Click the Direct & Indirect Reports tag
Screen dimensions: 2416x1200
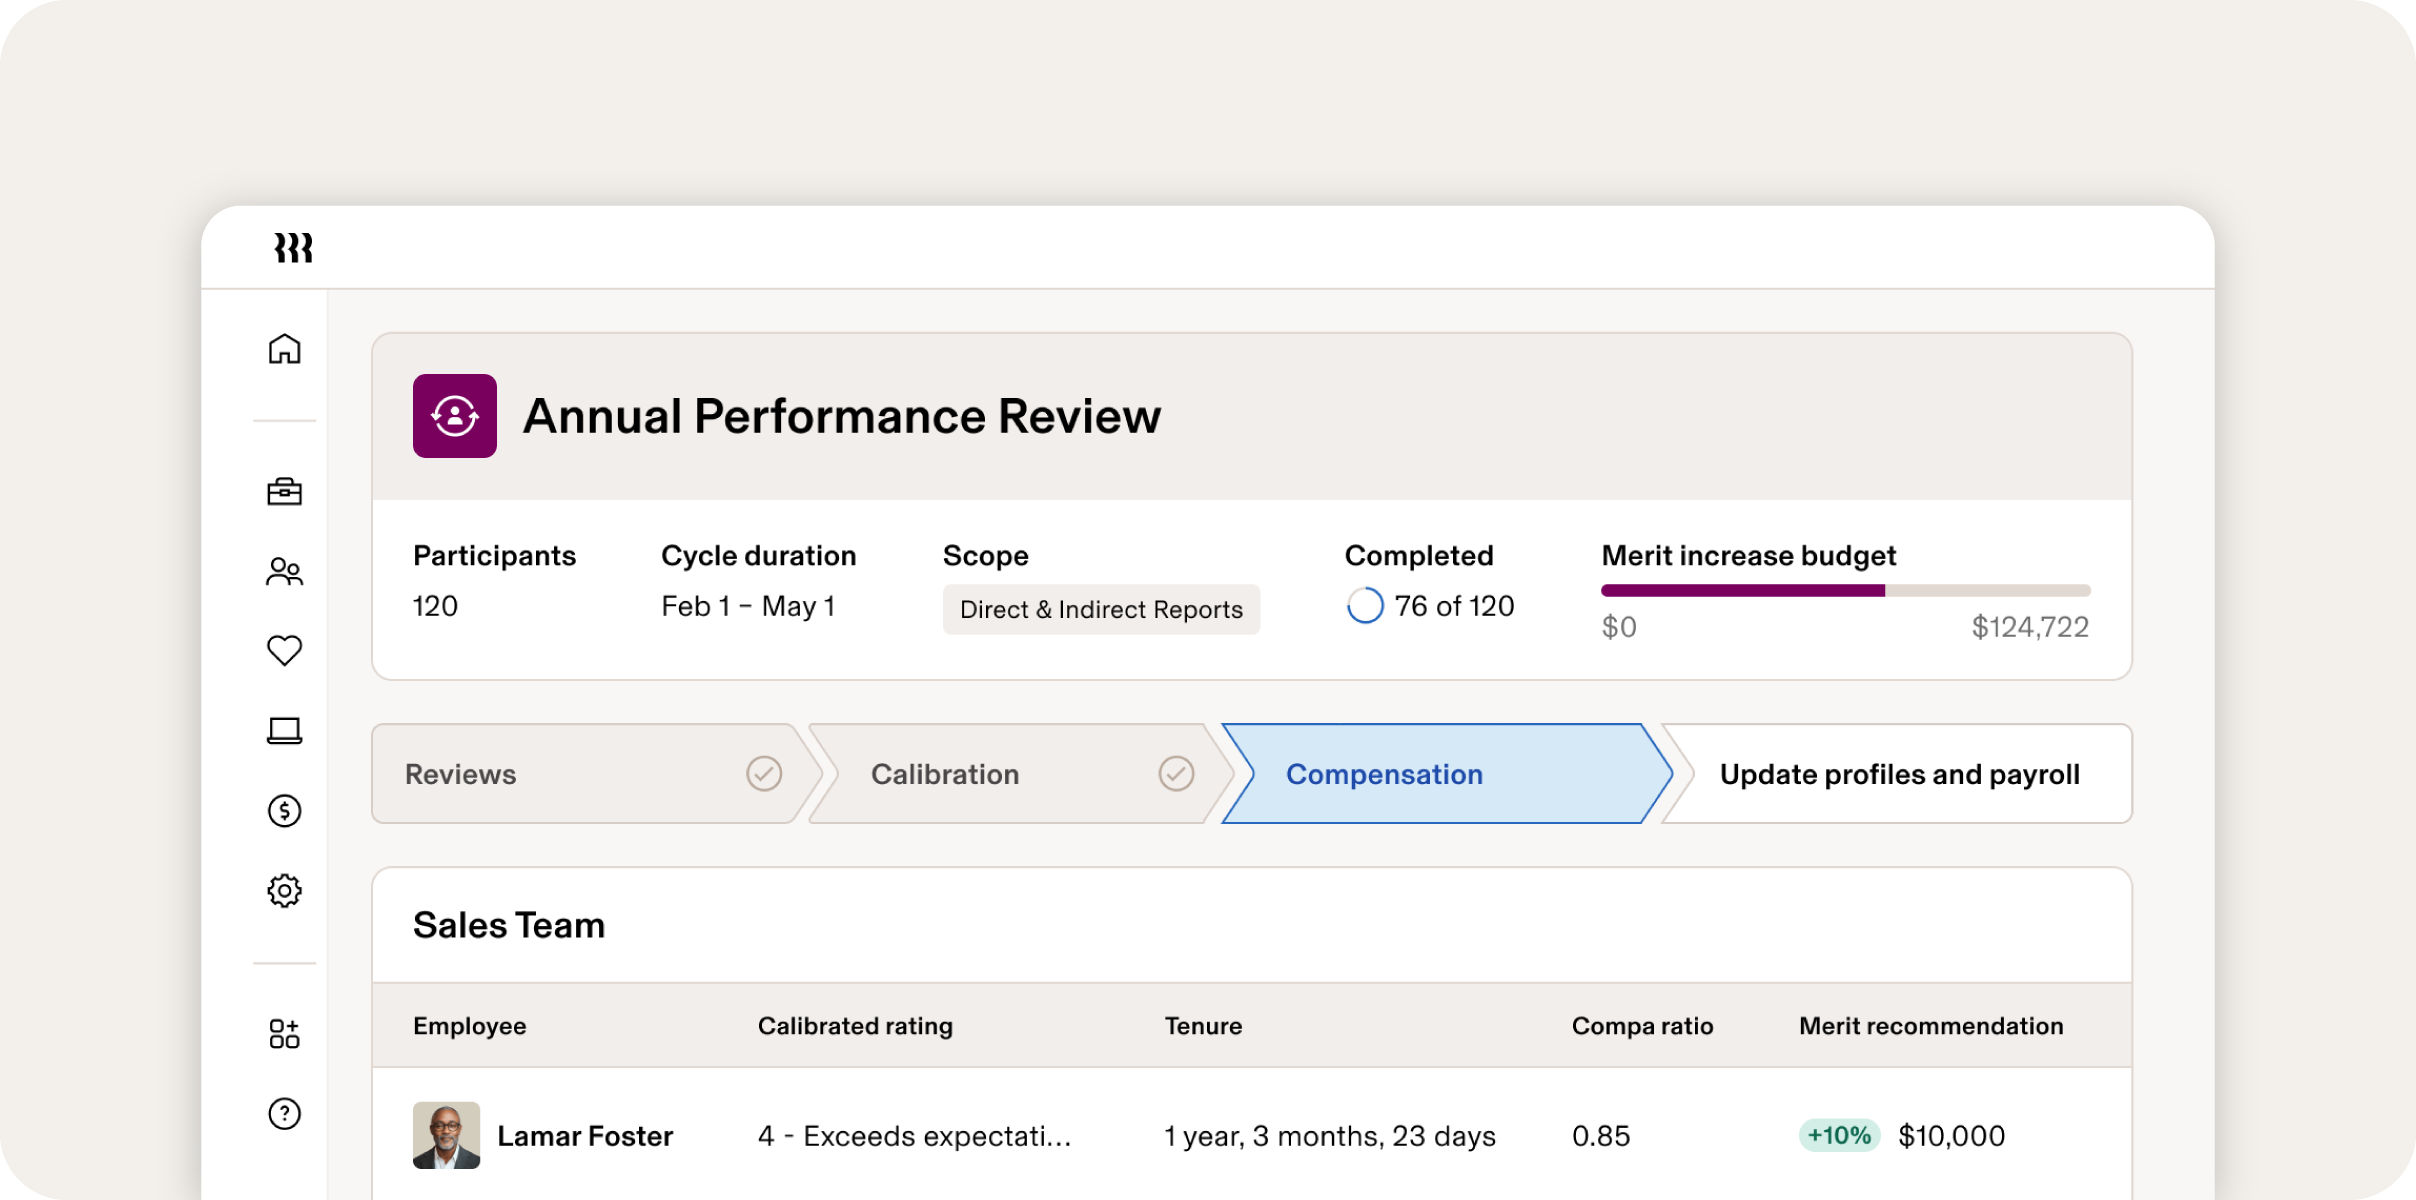[x=1101, y=609]
